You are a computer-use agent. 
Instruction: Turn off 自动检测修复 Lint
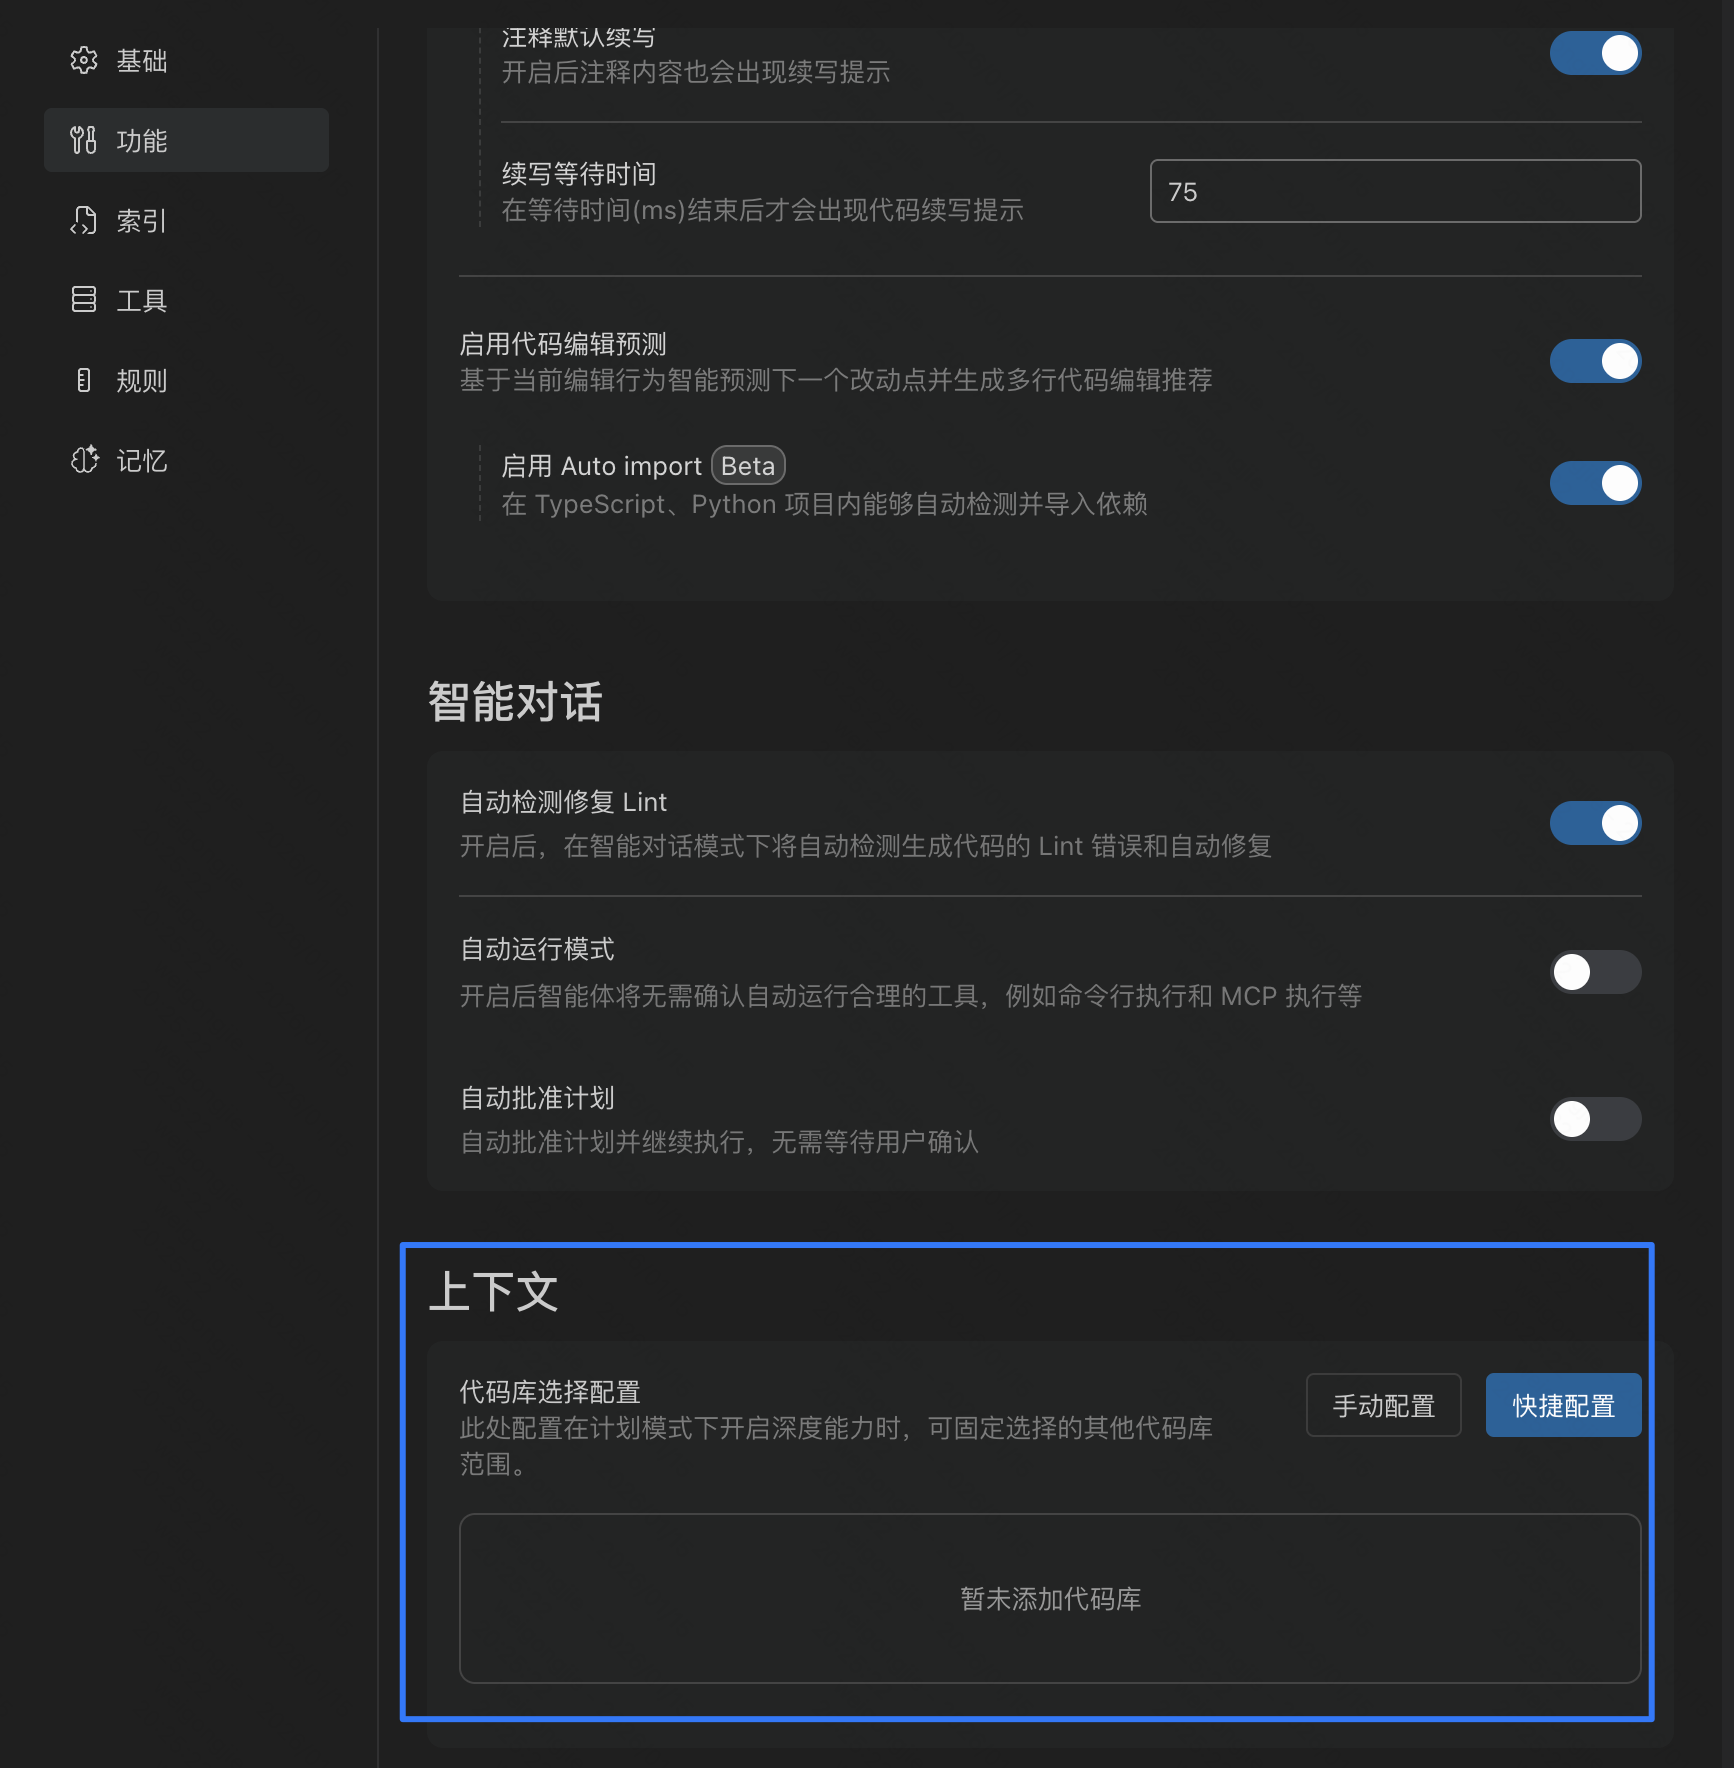[x=1595, y=823]
